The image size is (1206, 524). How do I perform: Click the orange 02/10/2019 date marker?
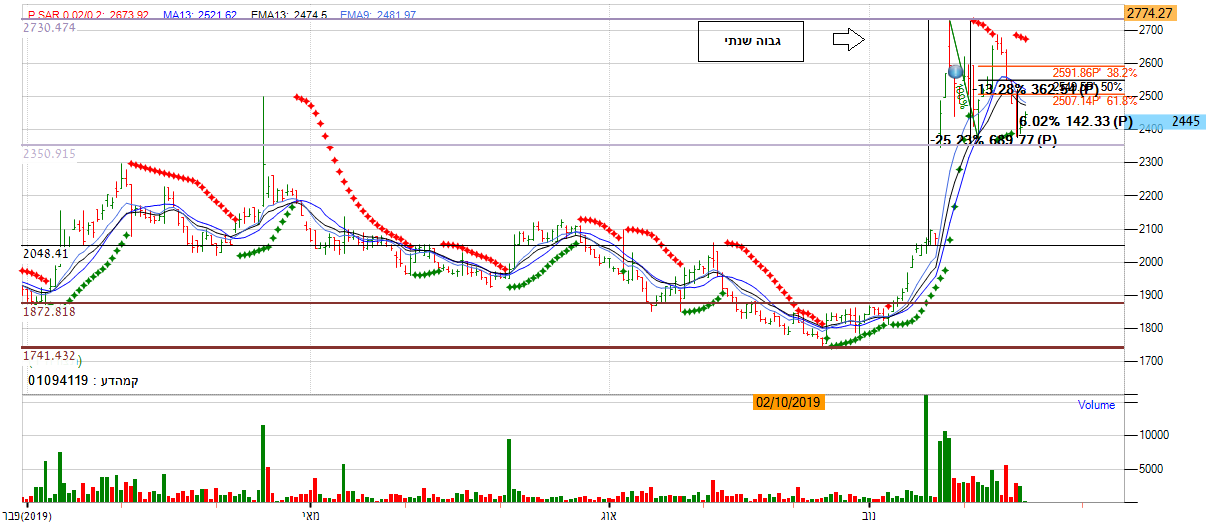pos(789,402)
